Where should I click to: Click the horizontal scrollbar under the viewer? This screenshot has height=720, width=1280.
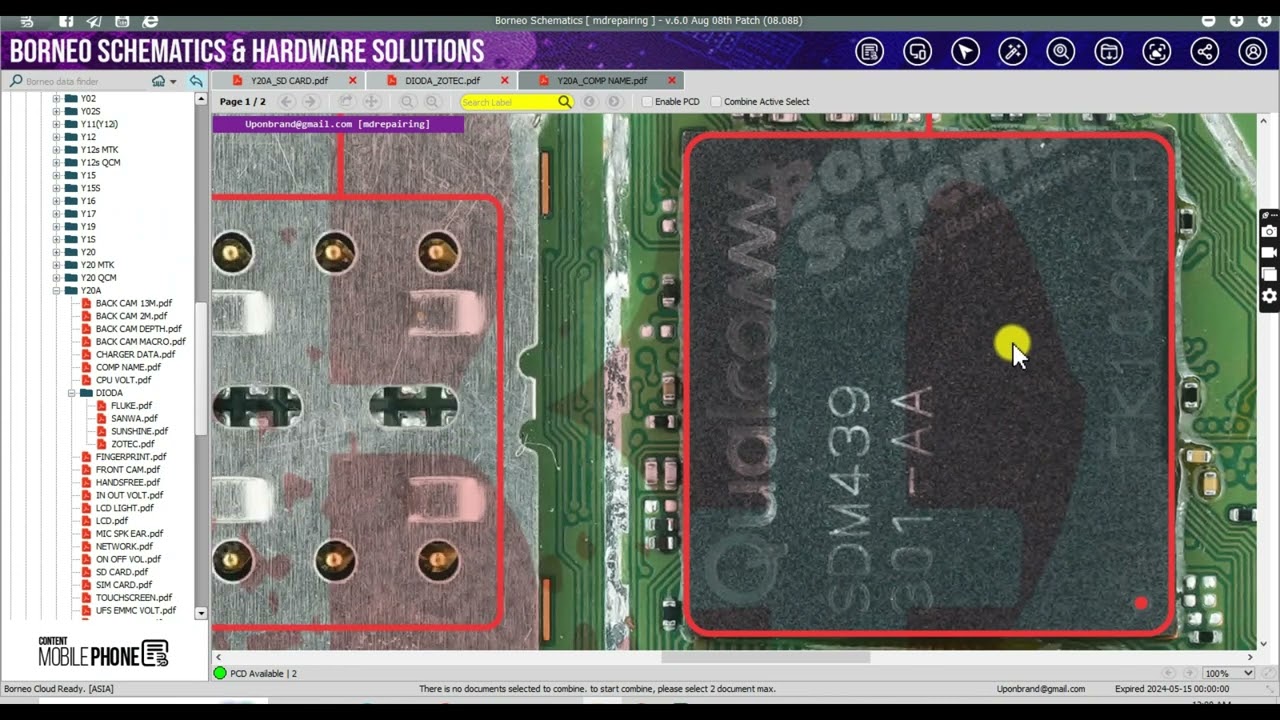pos(766,657)
